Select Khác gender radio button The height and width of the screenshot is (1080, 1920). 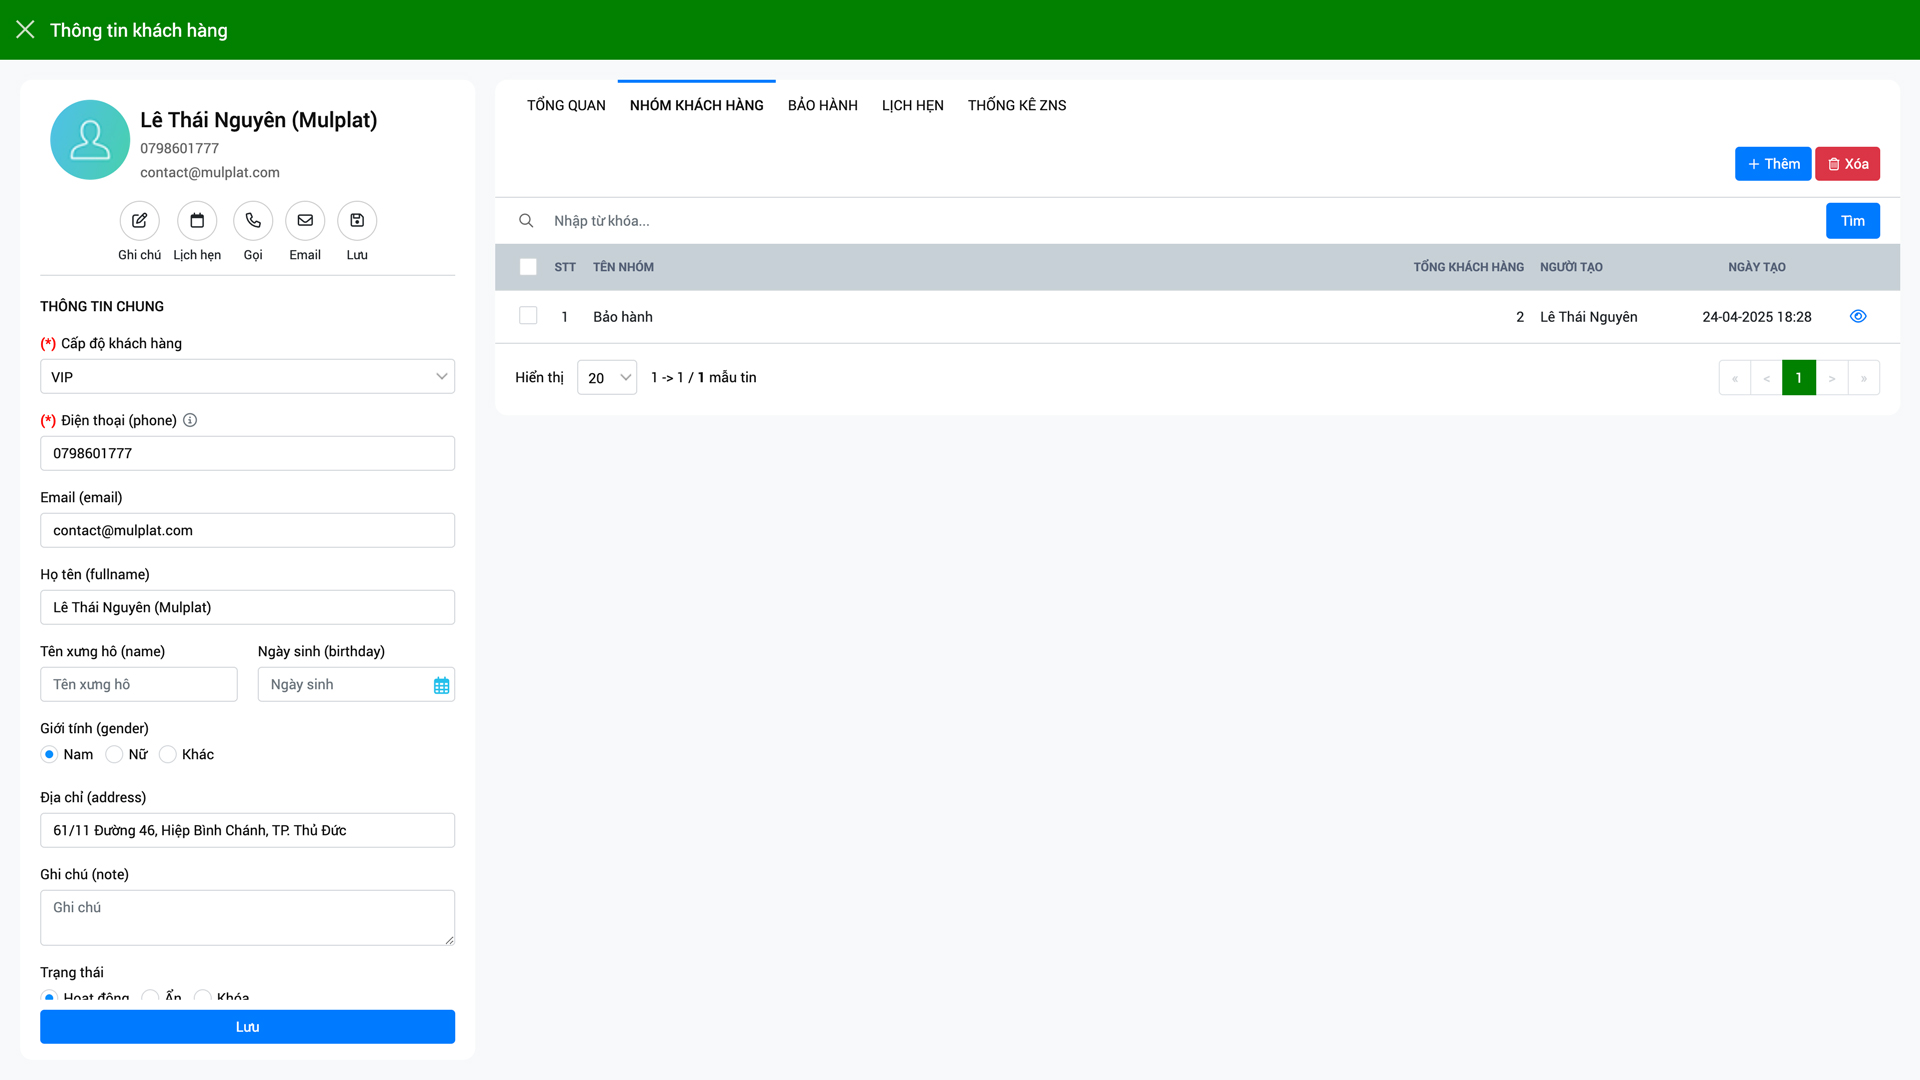point(168,754)
